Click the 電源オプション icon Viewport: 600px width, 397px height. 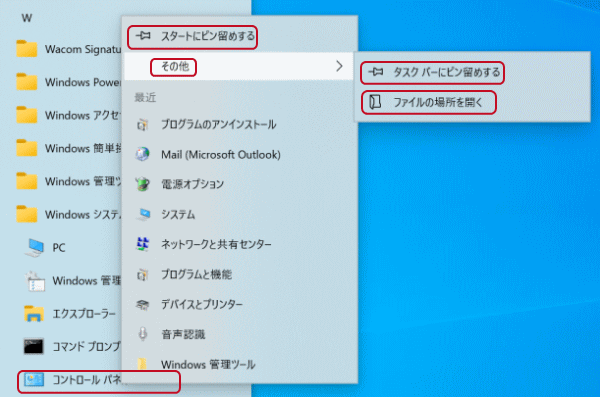[142, 184]
